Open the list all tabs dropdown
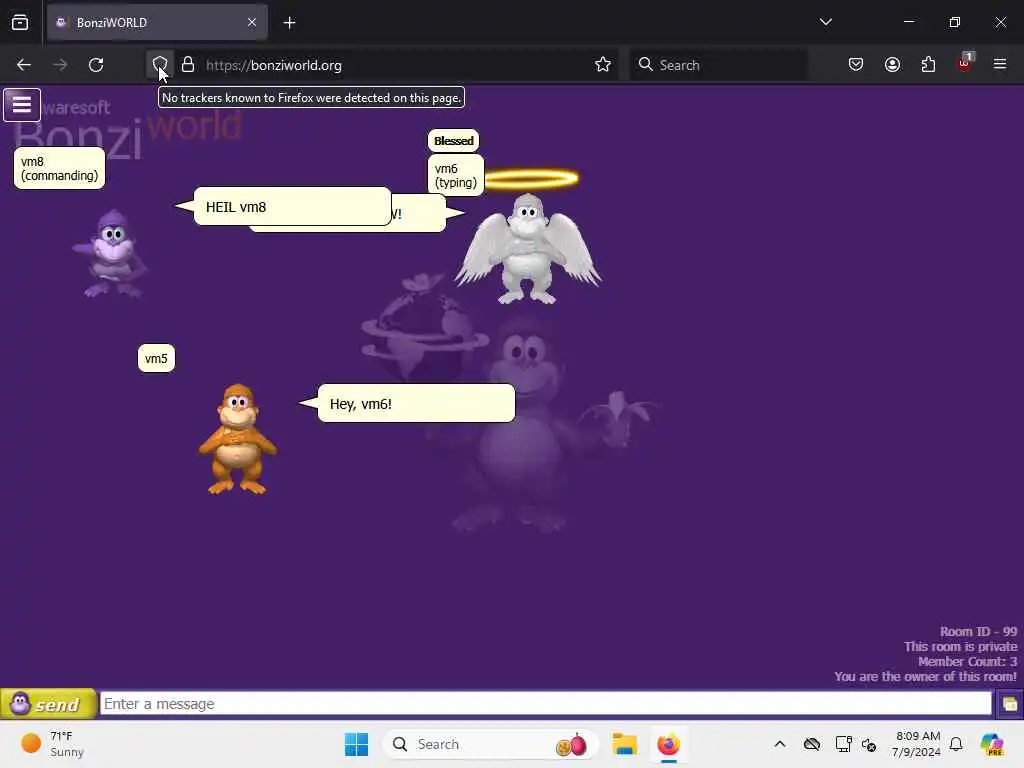The width and height of the screenshot is (1024, 768). click(825, 22)
